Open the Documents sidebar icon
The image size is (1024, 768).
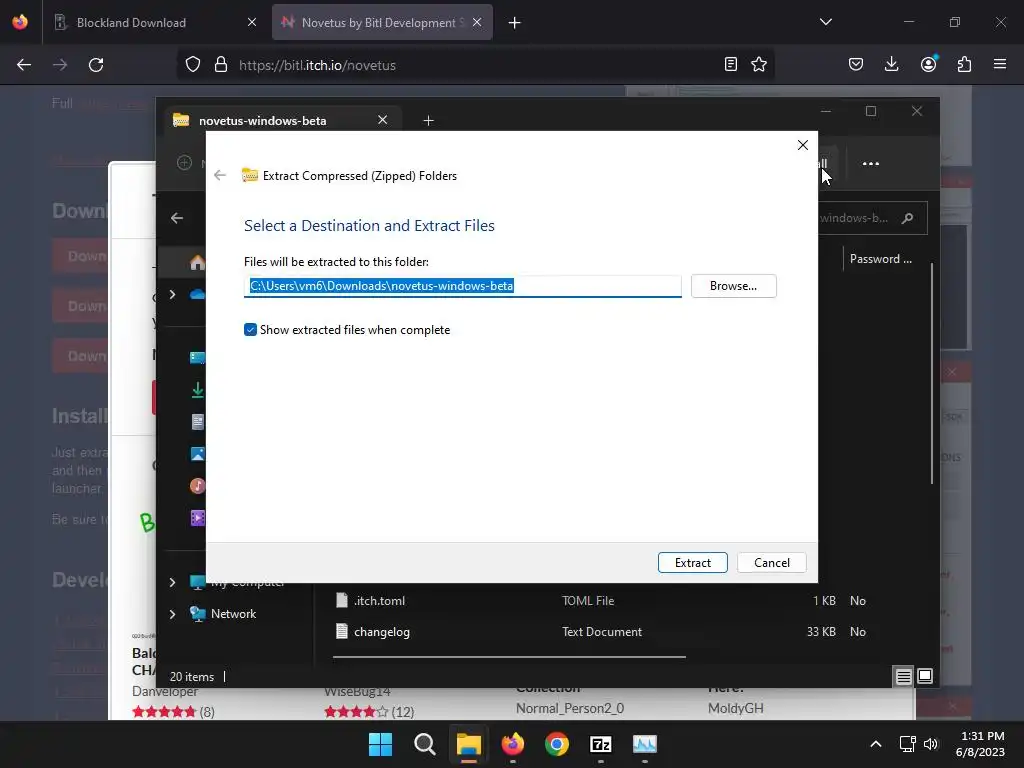(197, 422)
